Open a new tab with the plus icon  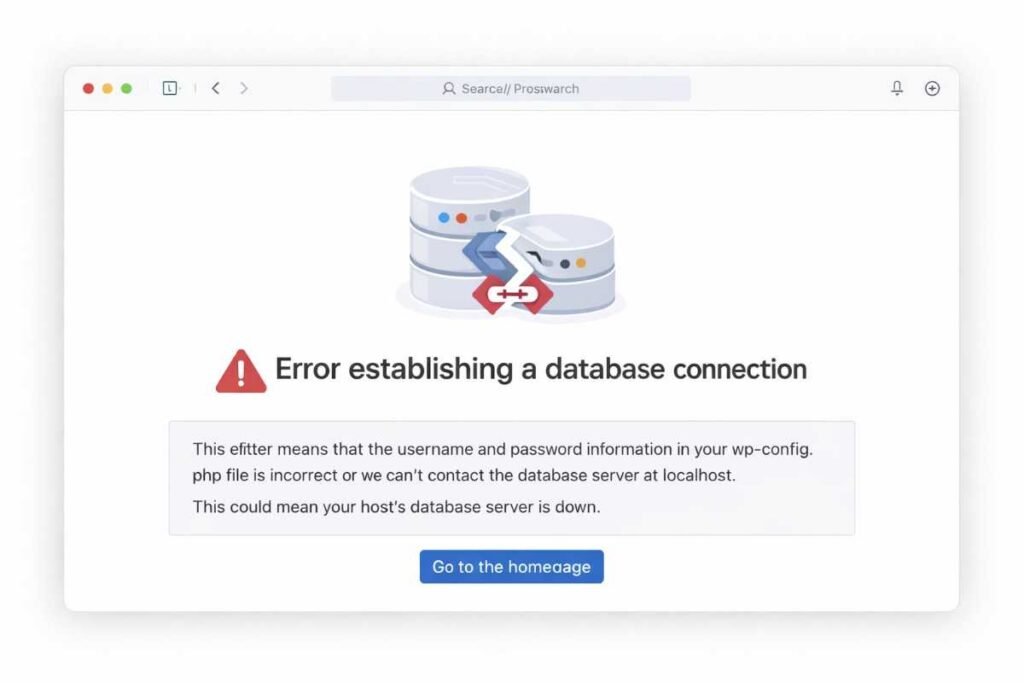point(932,88)
